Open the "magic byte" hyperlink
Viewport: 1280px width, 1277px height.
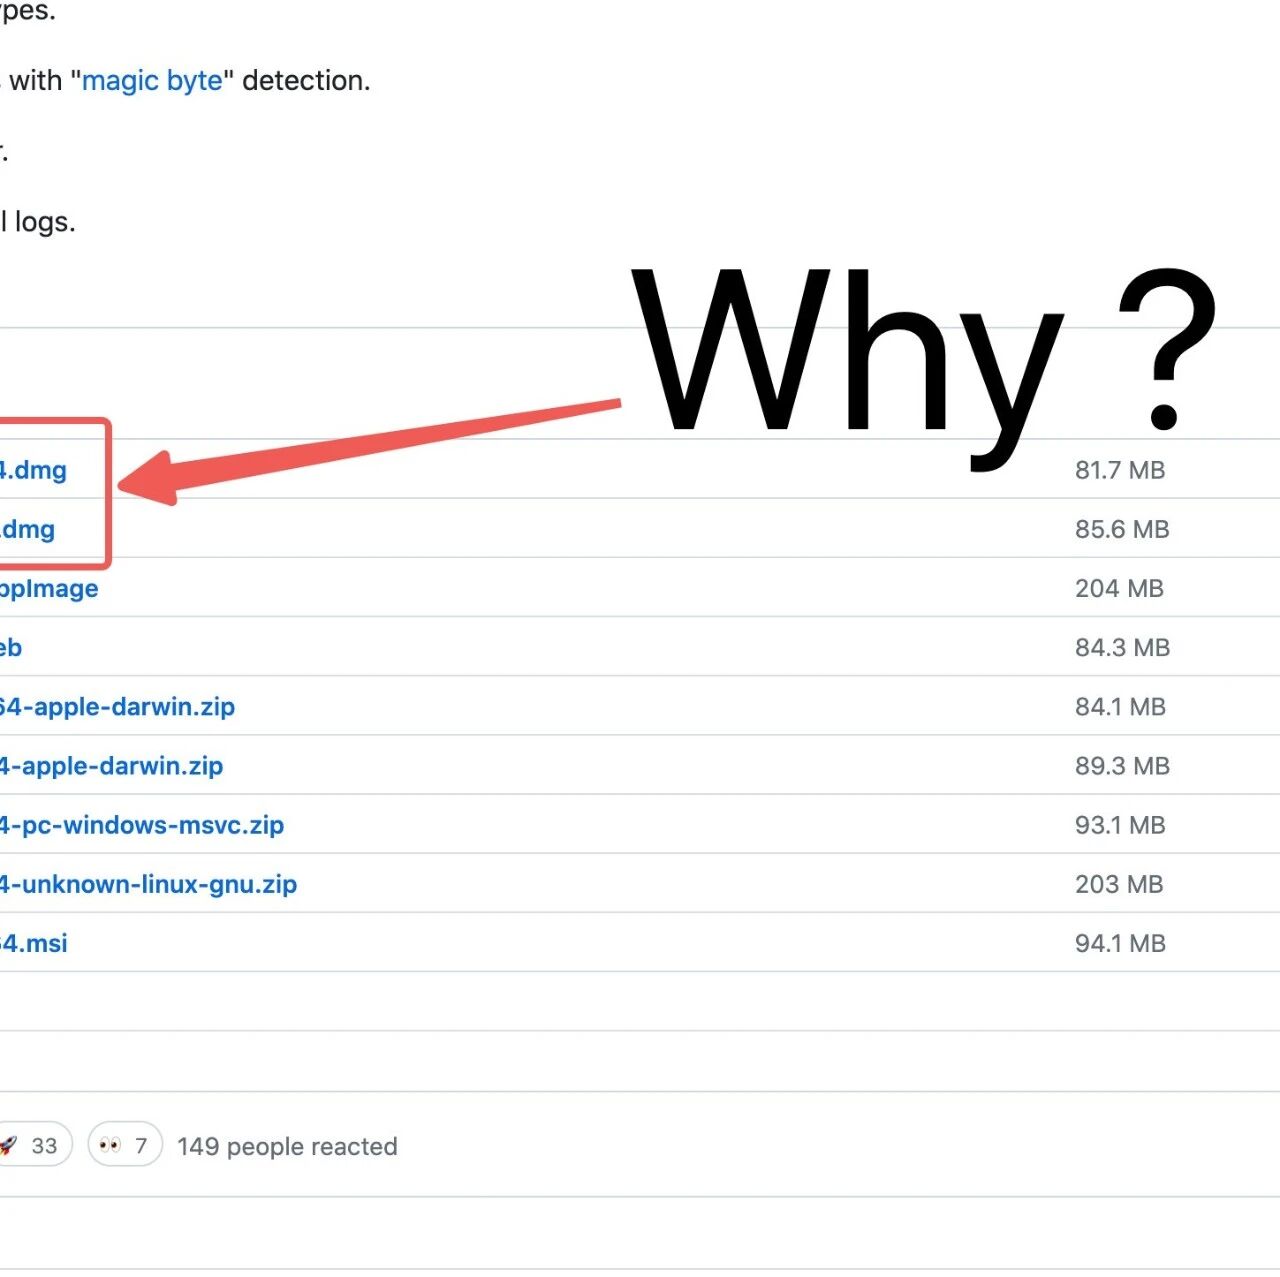(152, 80)
